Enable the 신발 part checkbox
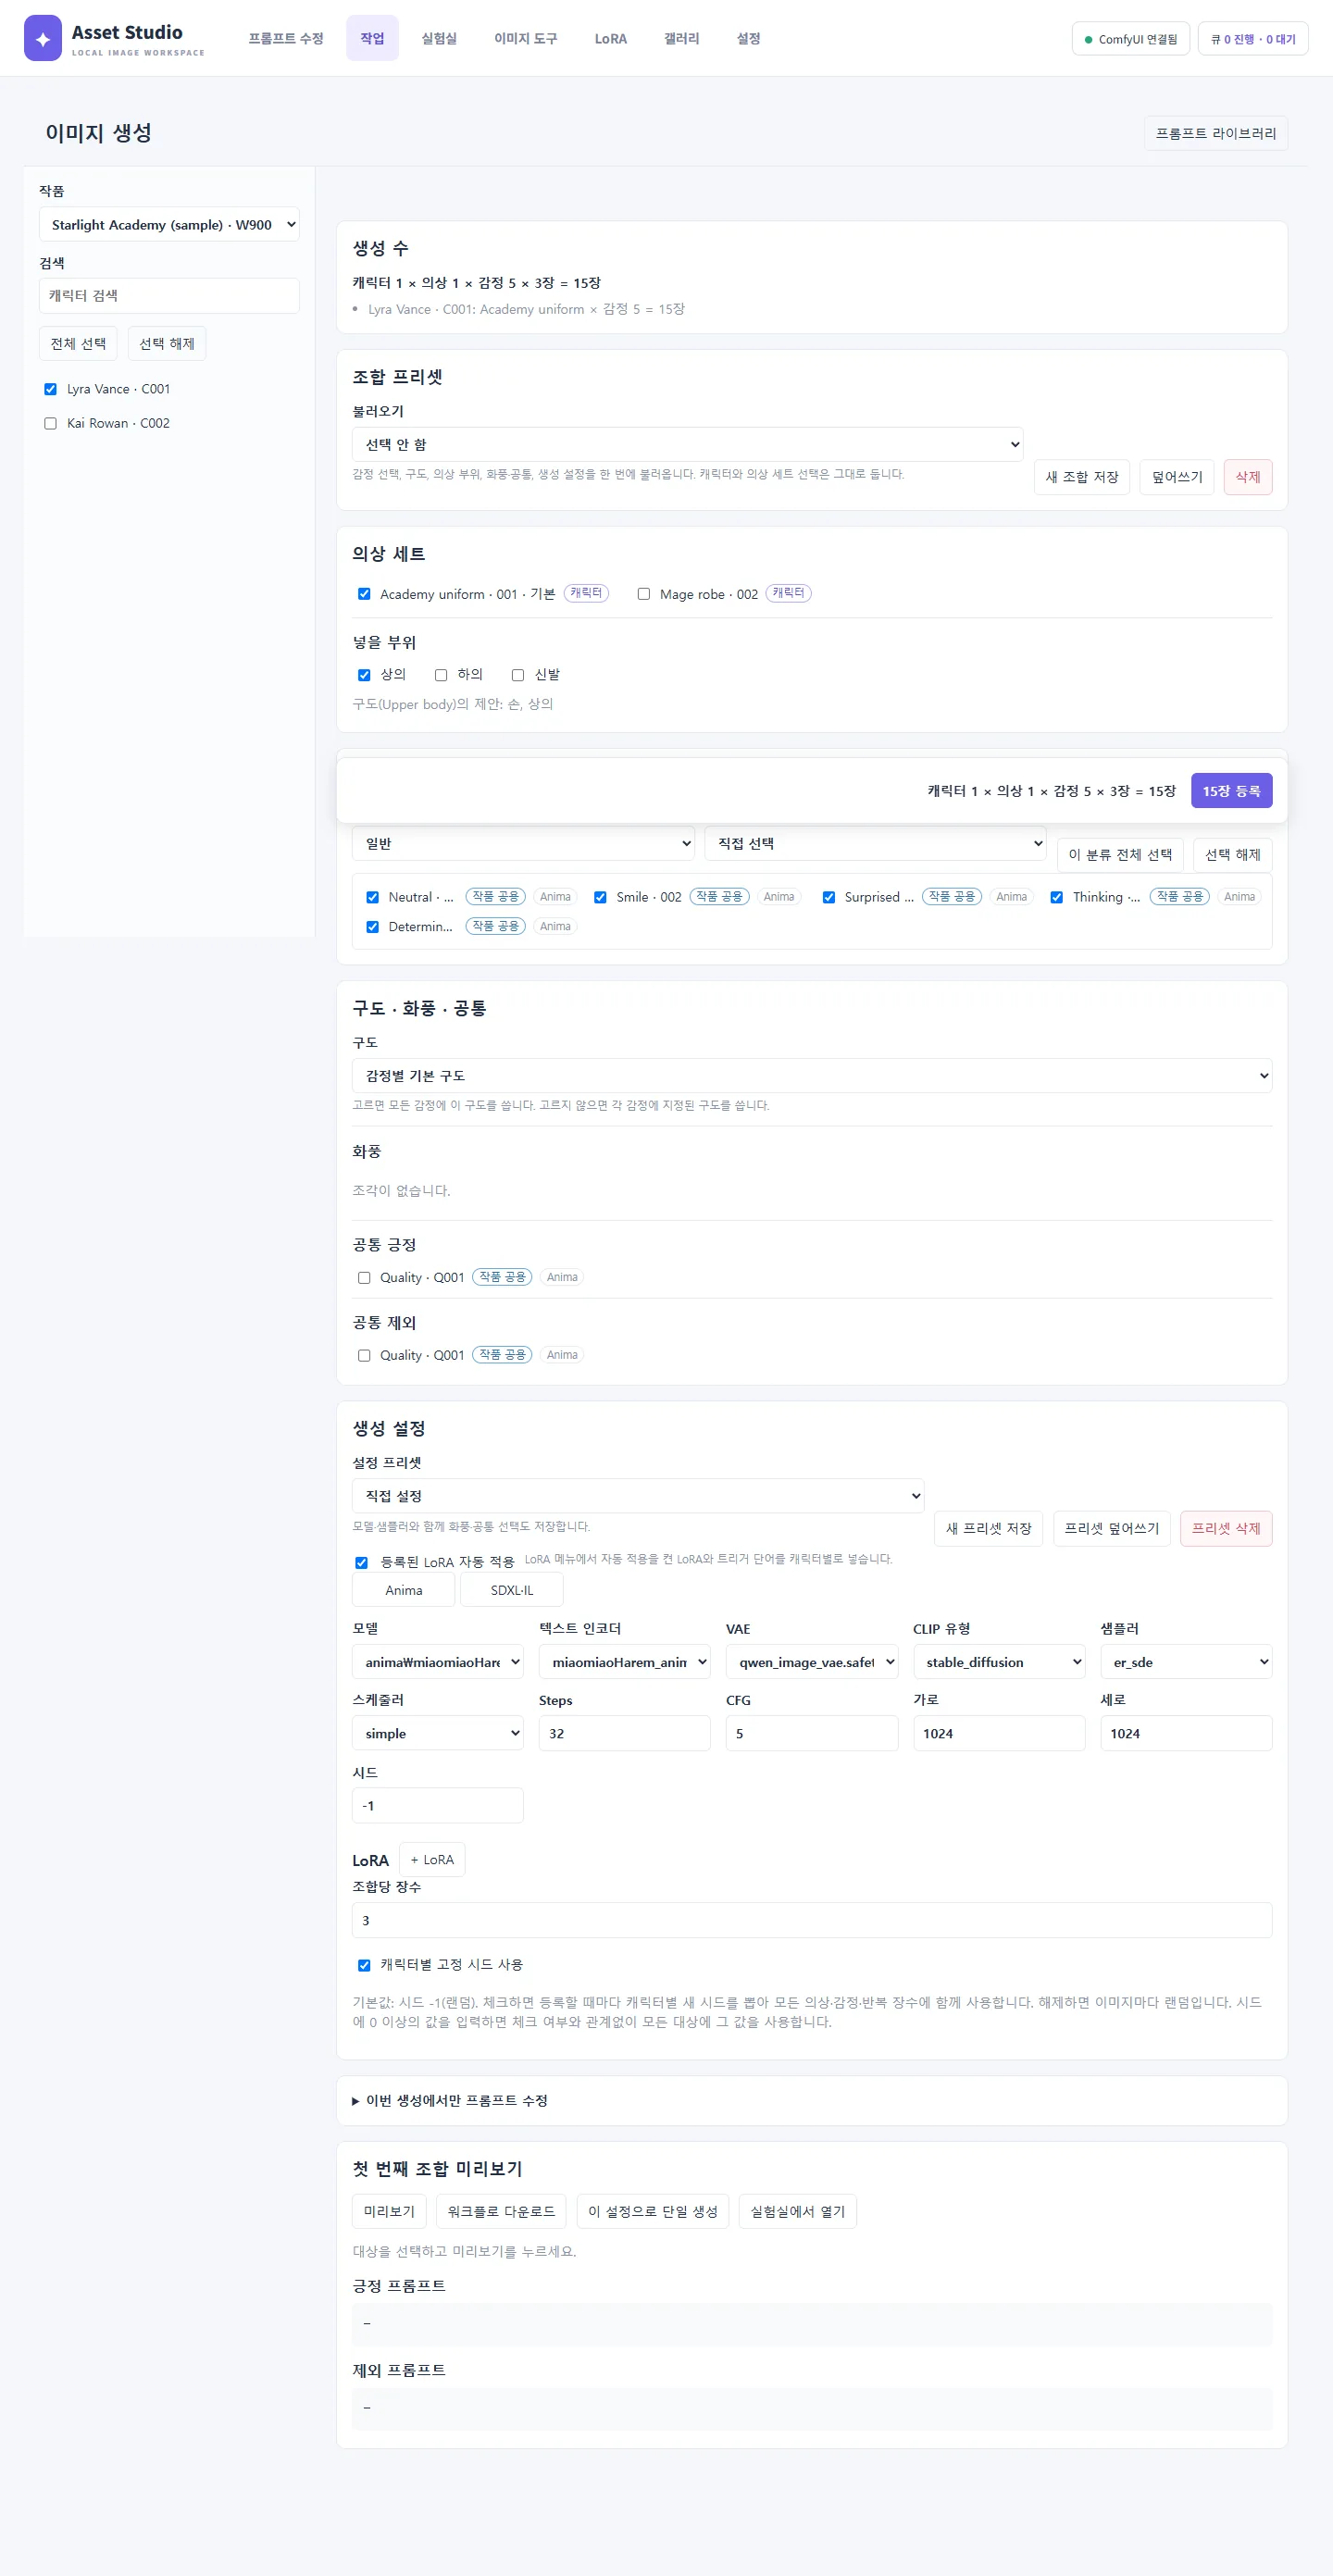The height and width of the screenshot is (2576, 1333). [x=518, y=675]
